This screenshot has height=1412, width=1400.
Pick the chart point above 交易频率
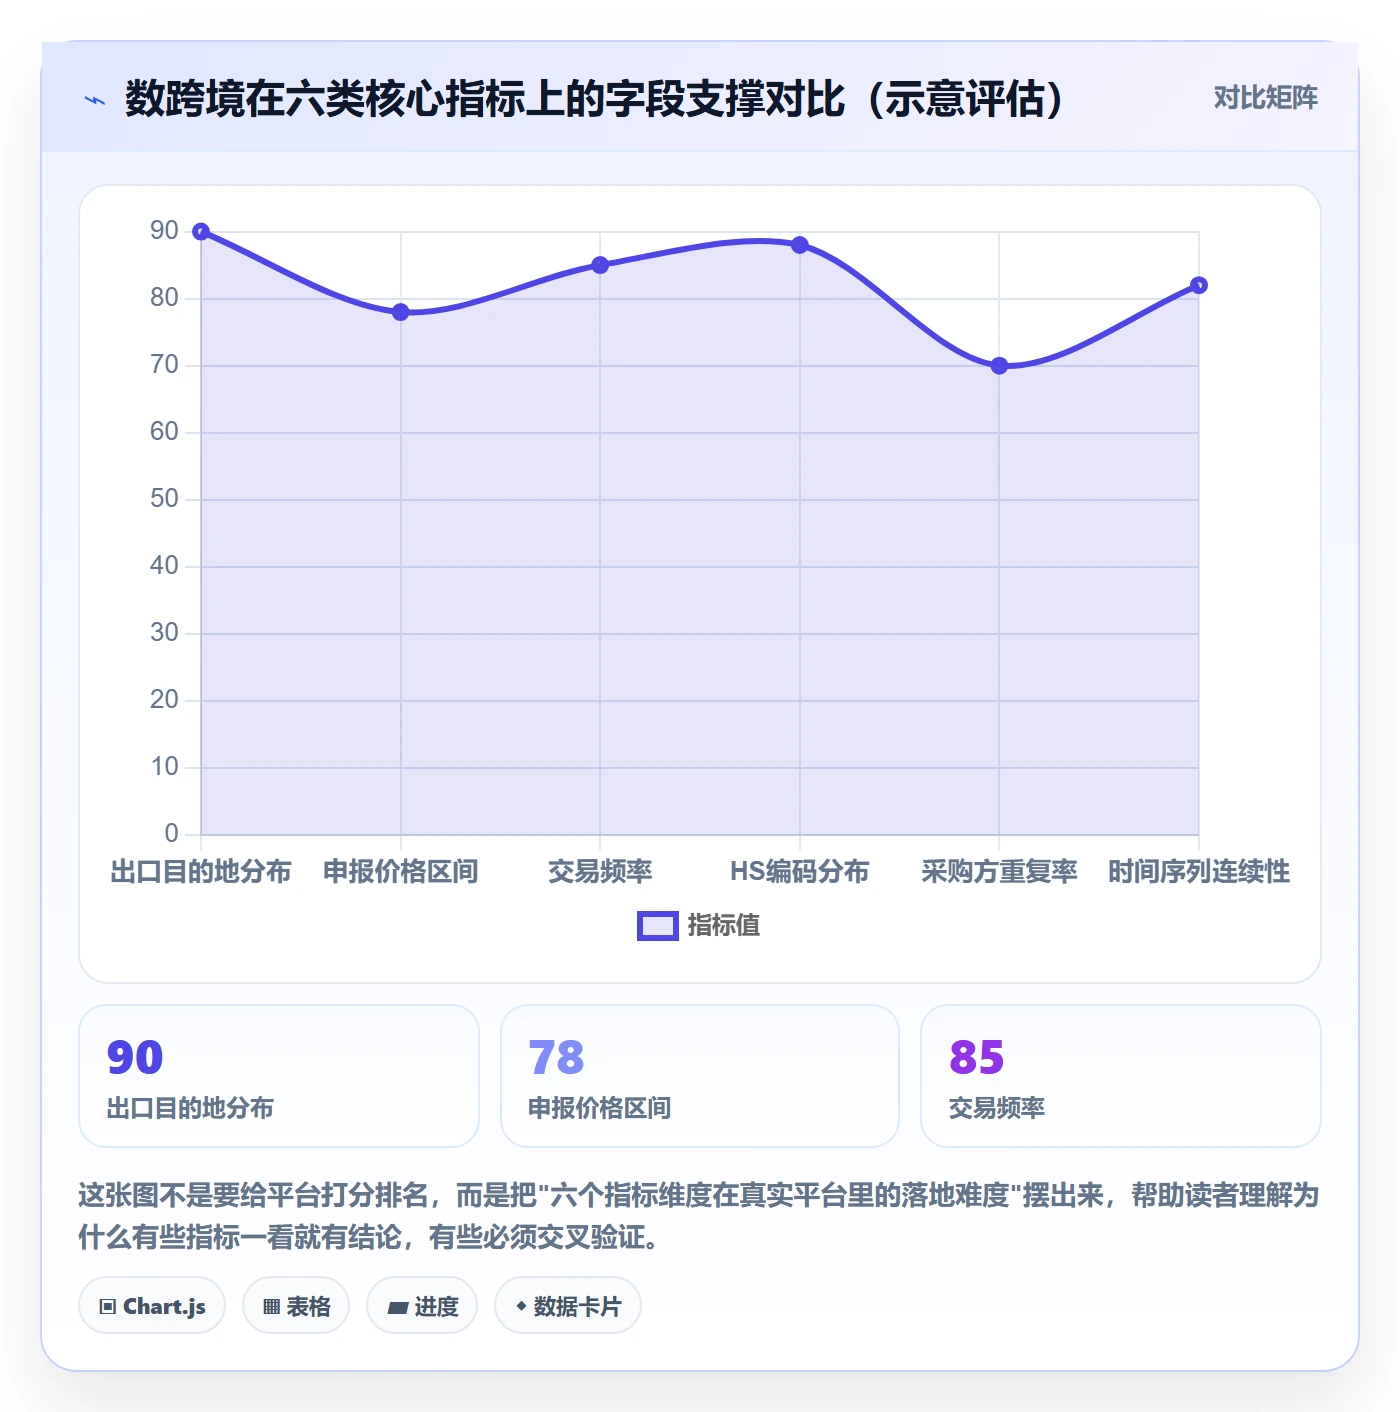[600, 265]
